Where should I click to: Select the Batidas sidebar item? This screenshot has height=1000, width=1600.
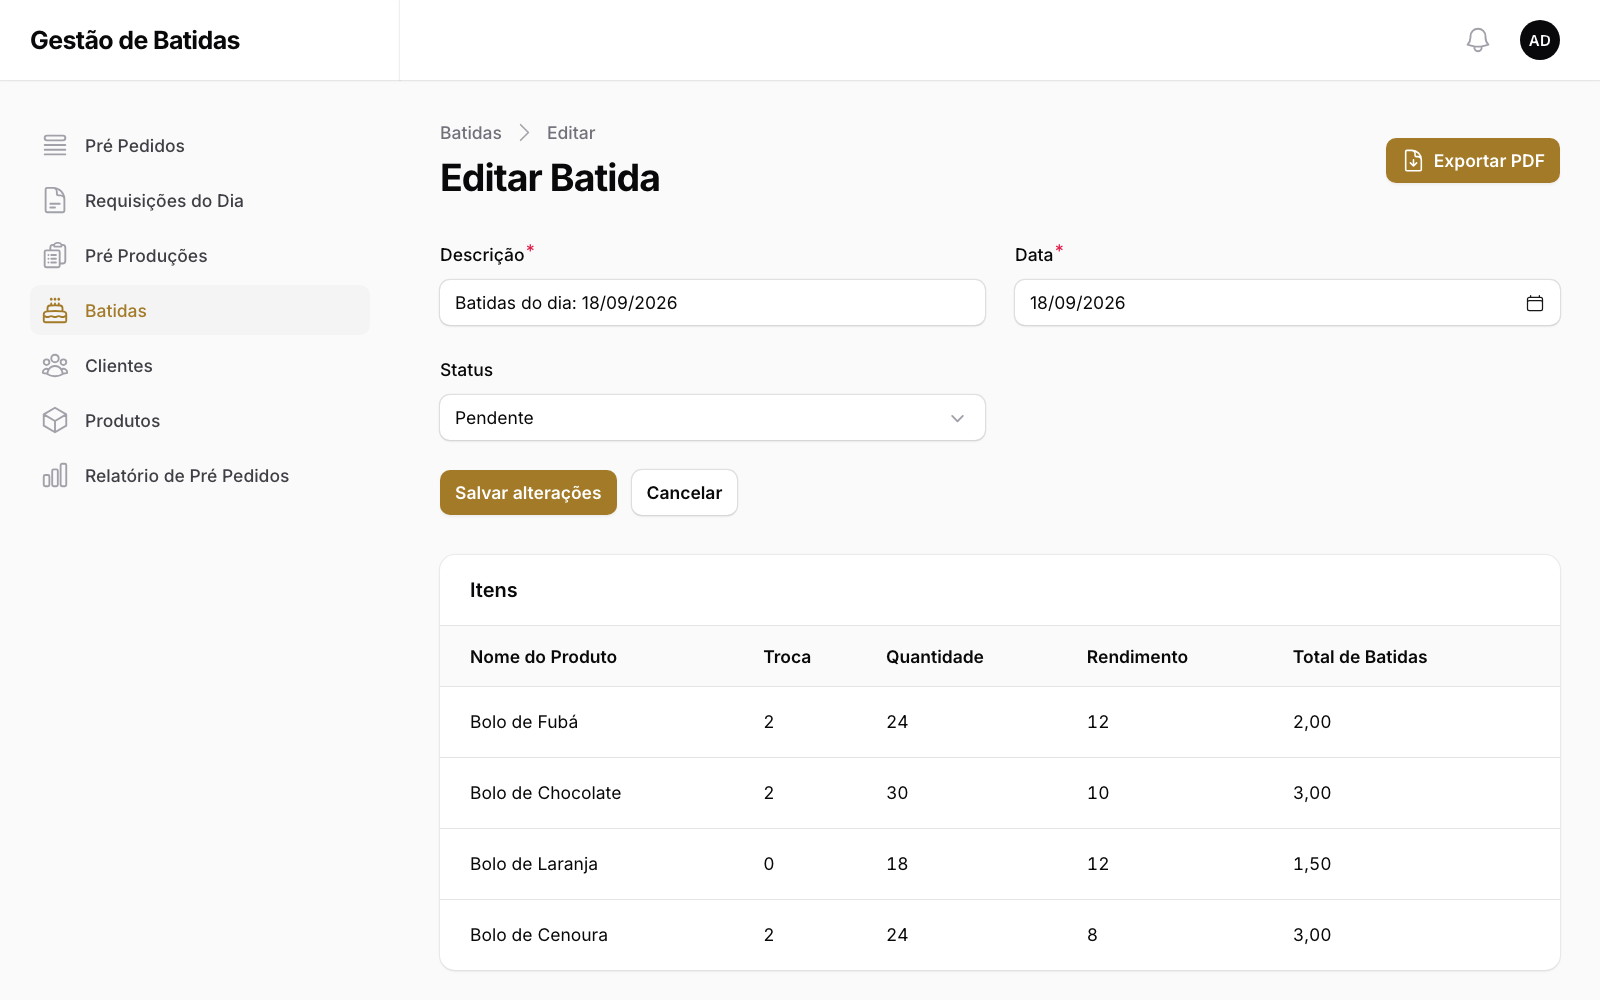[200, 310]
